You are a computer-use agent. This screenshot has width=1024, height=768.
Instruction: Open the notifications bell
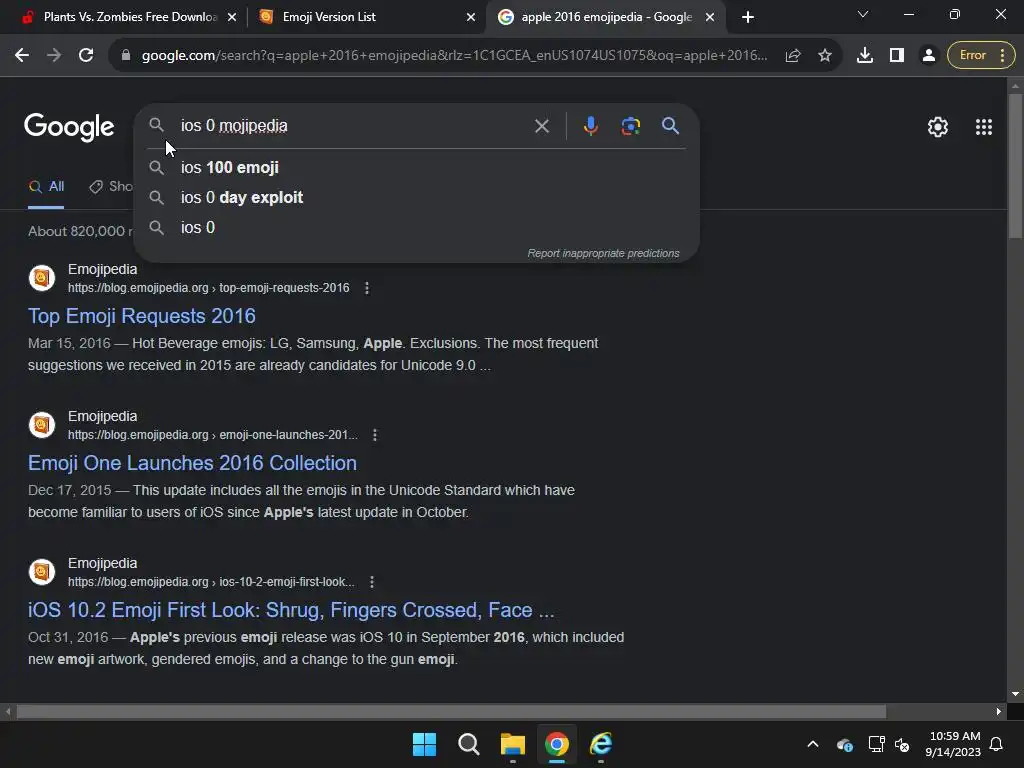click(x=997, y=744)
